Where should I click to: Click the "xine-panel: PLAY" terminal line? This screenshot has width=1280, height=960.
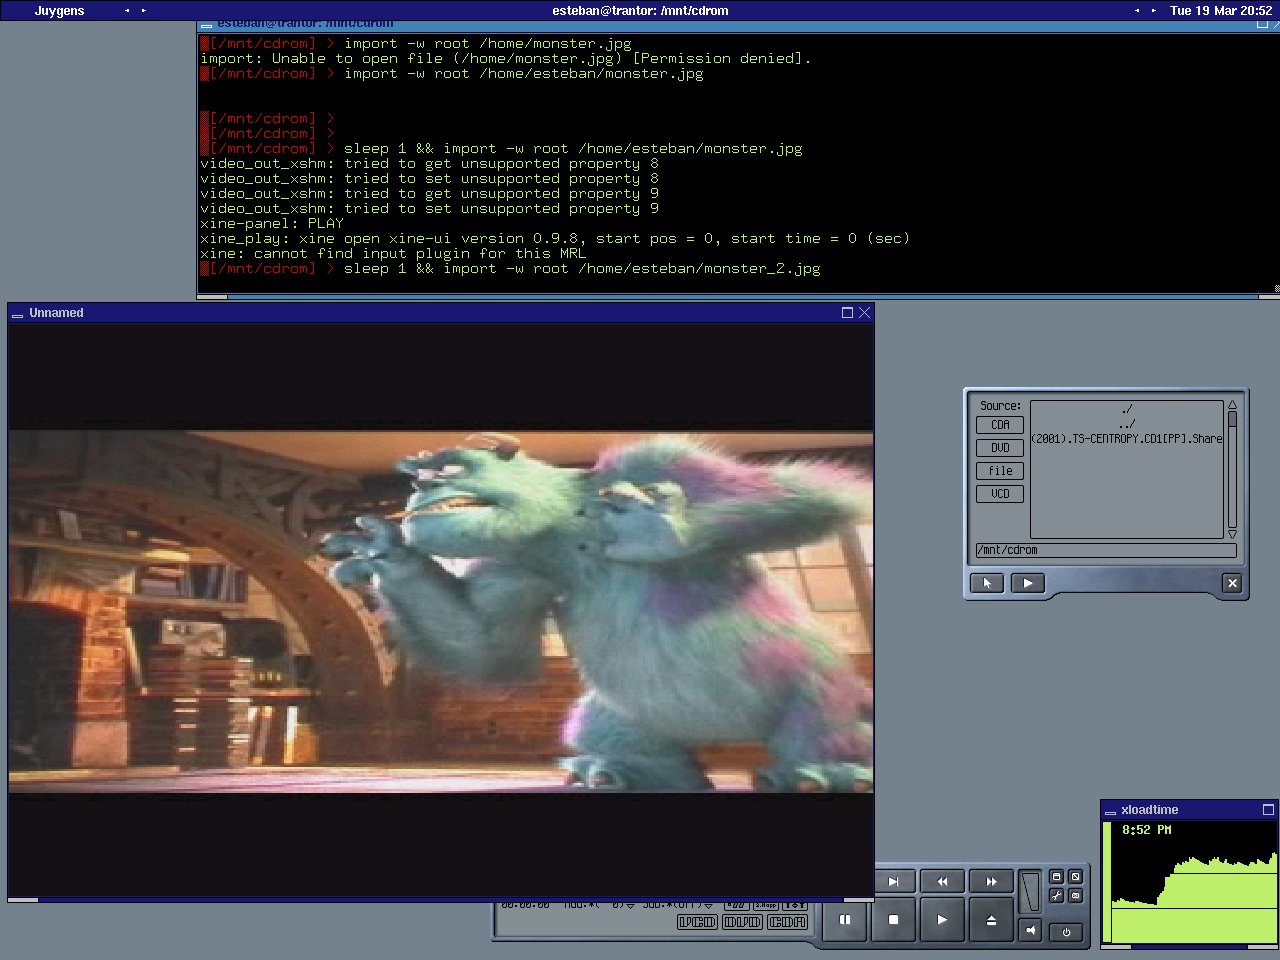(272, 224)
